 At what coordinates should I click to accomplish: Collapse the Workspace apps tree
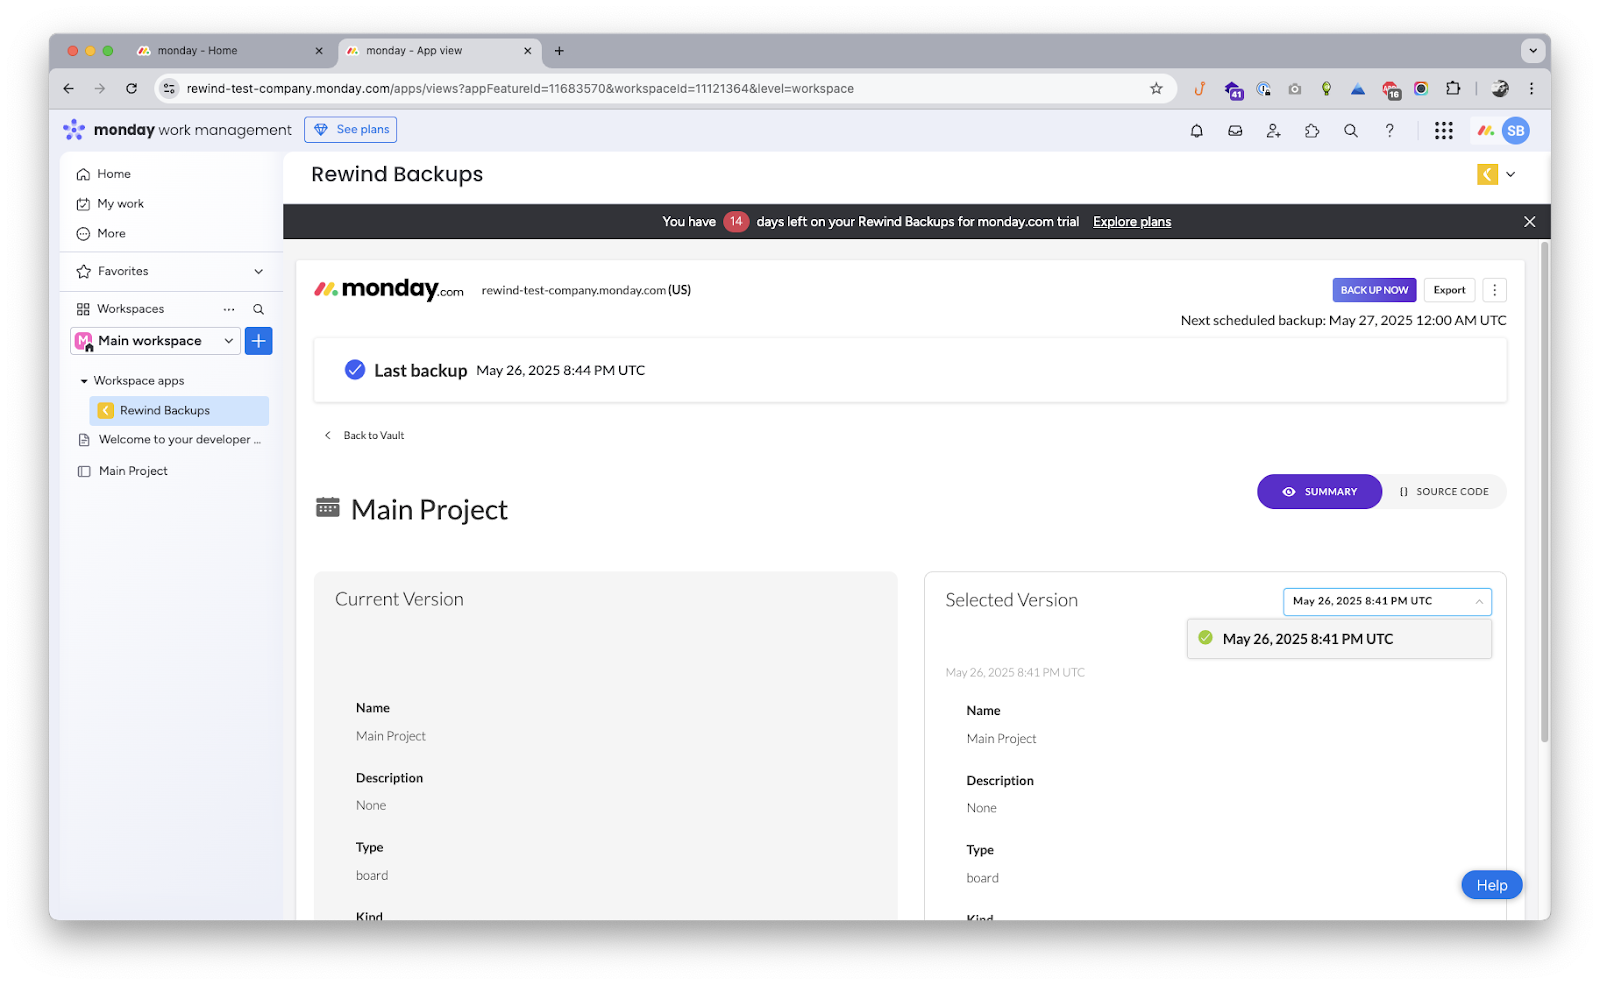tap(84, 381)
